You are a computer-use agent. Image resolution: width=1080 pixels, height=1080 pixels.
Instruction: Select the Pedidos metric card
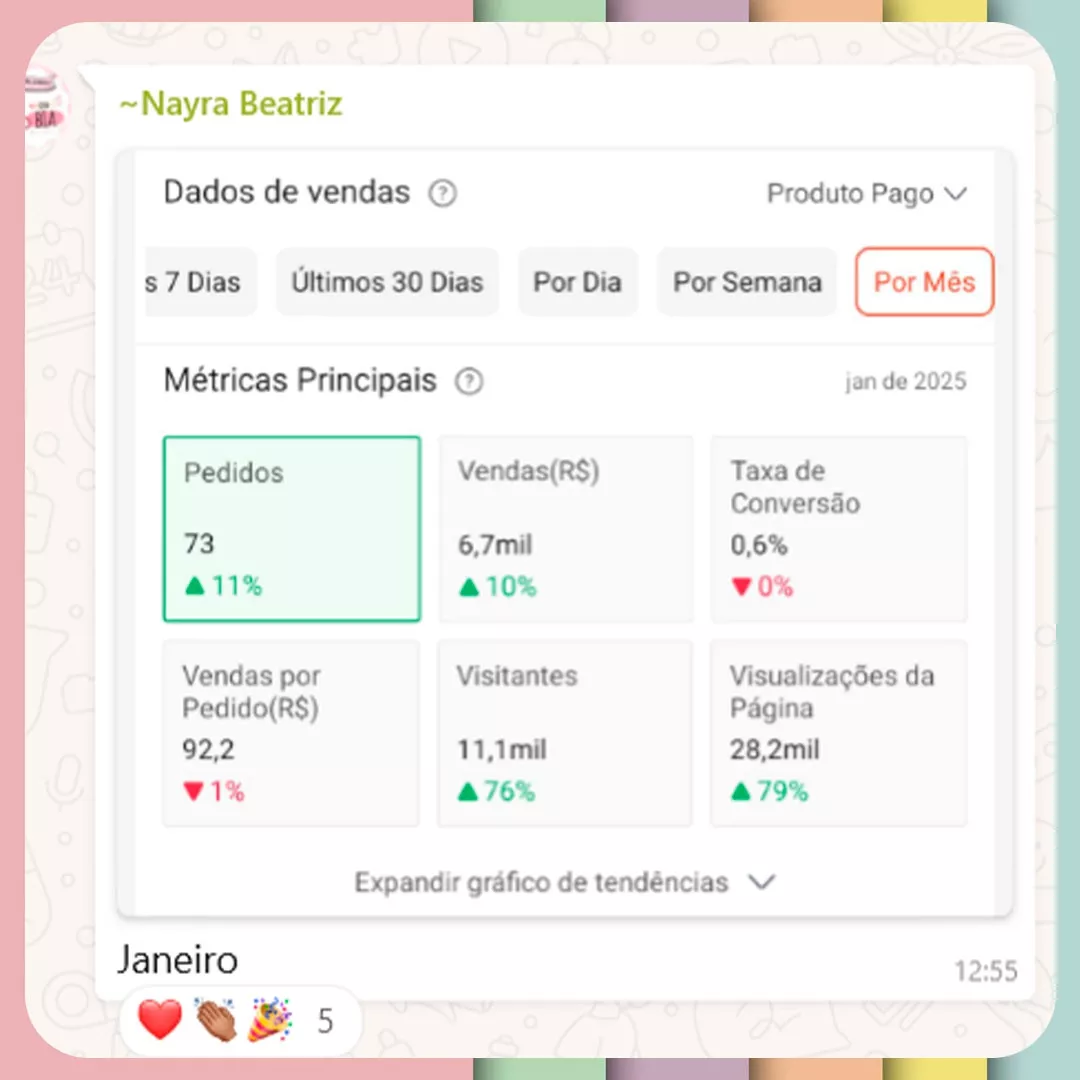click(292, 529)
